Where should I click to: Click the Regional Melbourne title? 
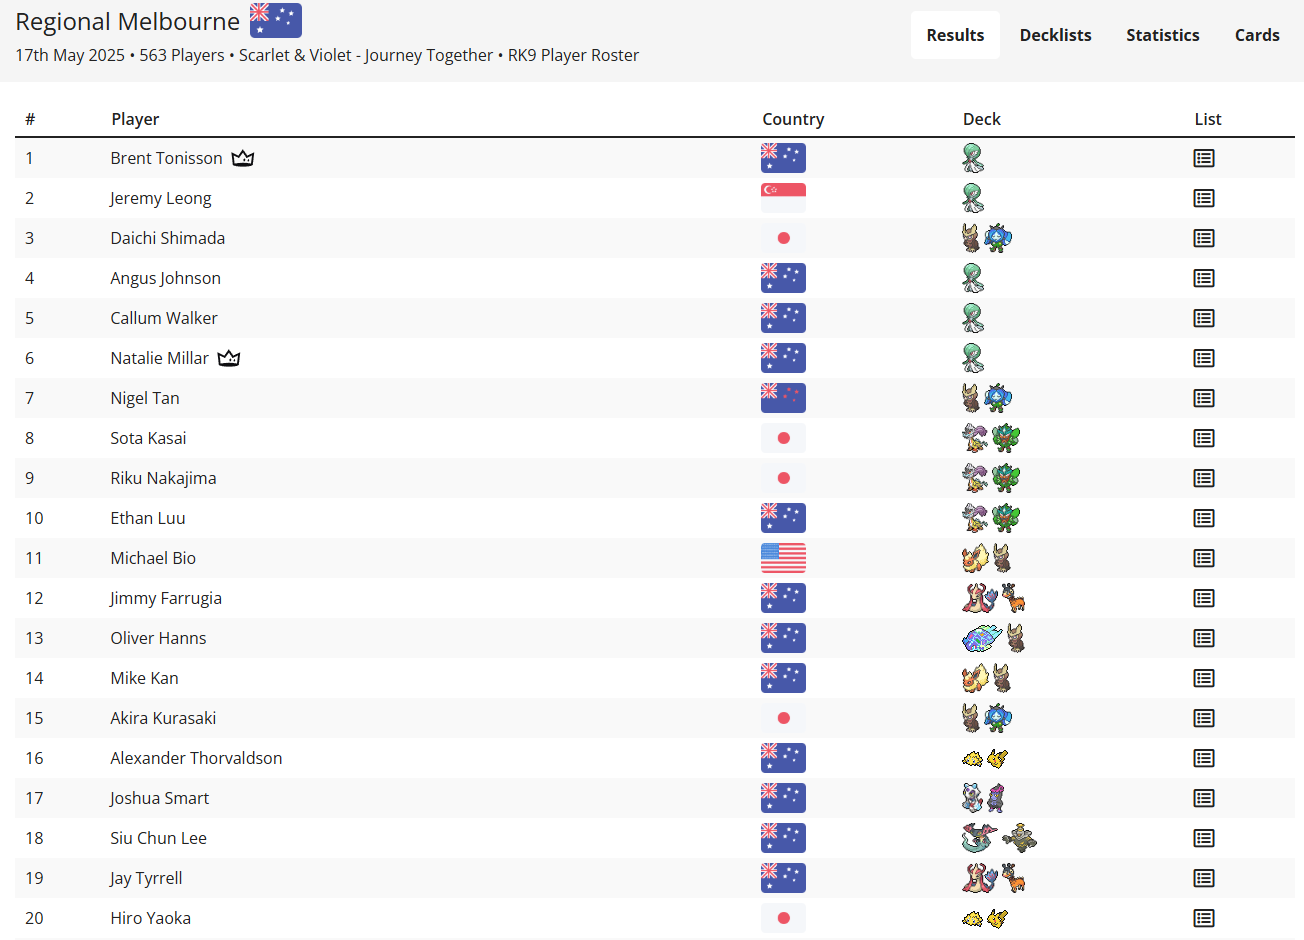127,21
